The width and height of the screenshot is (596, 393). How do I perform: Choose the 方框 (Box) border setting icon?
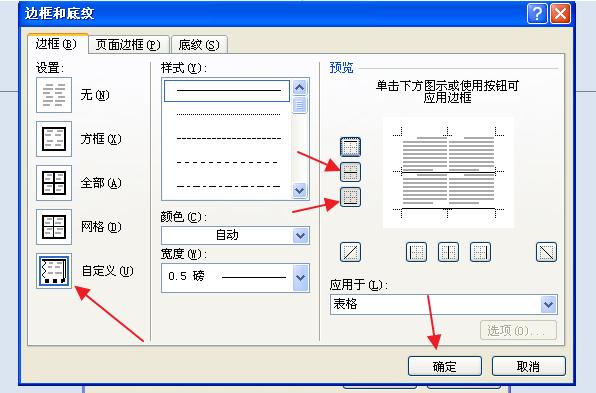point(54,139)
